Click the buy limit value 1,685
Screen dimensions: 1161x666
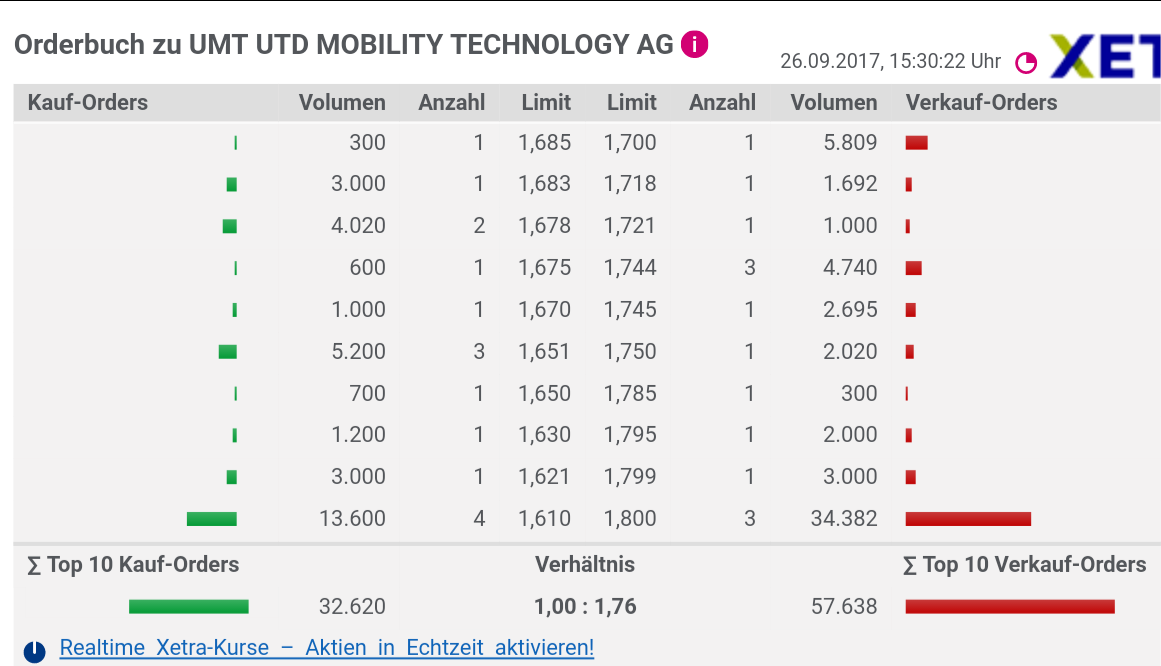point(546,142)
